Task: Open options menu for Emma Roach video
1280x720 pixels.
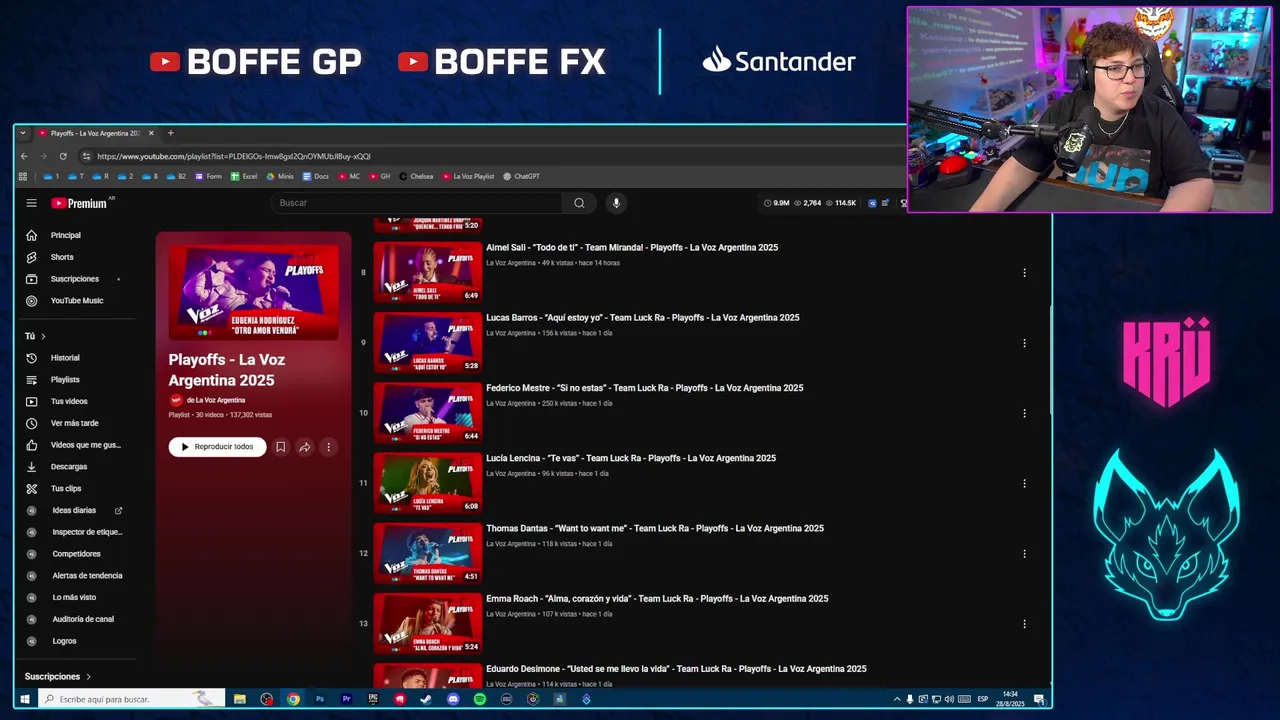Action: click(1024, 624)
